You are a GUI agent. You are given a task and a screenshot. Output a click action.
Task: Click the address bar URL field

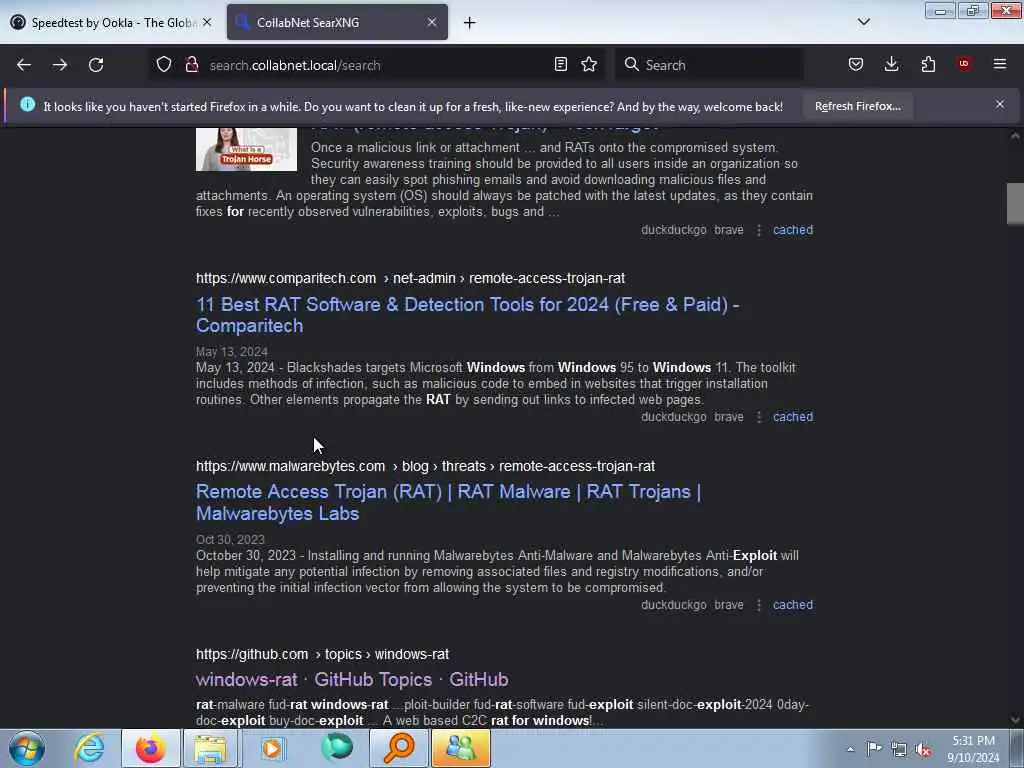(376, 65)
